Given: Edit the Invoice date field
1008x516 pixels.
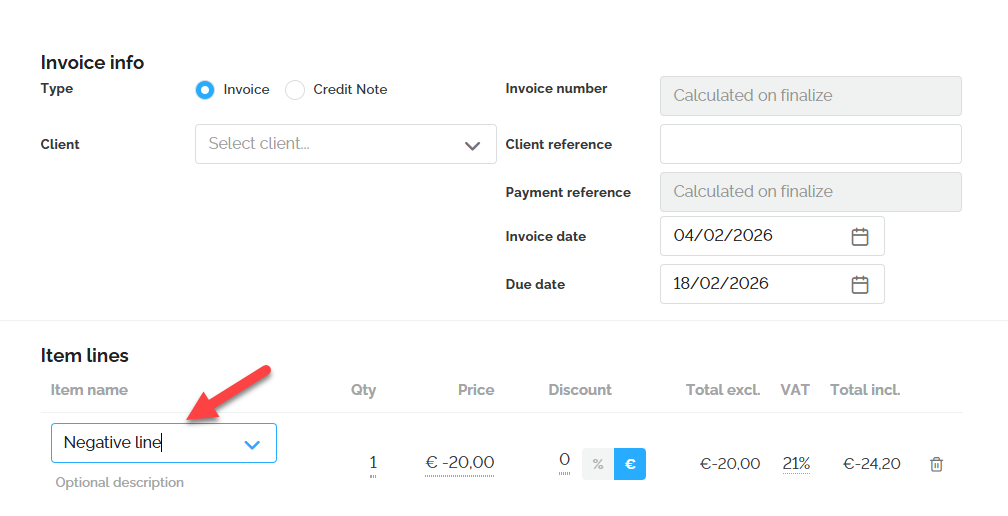Looking at the screenshot, I should pyautogui.click(x=750, y=236).
